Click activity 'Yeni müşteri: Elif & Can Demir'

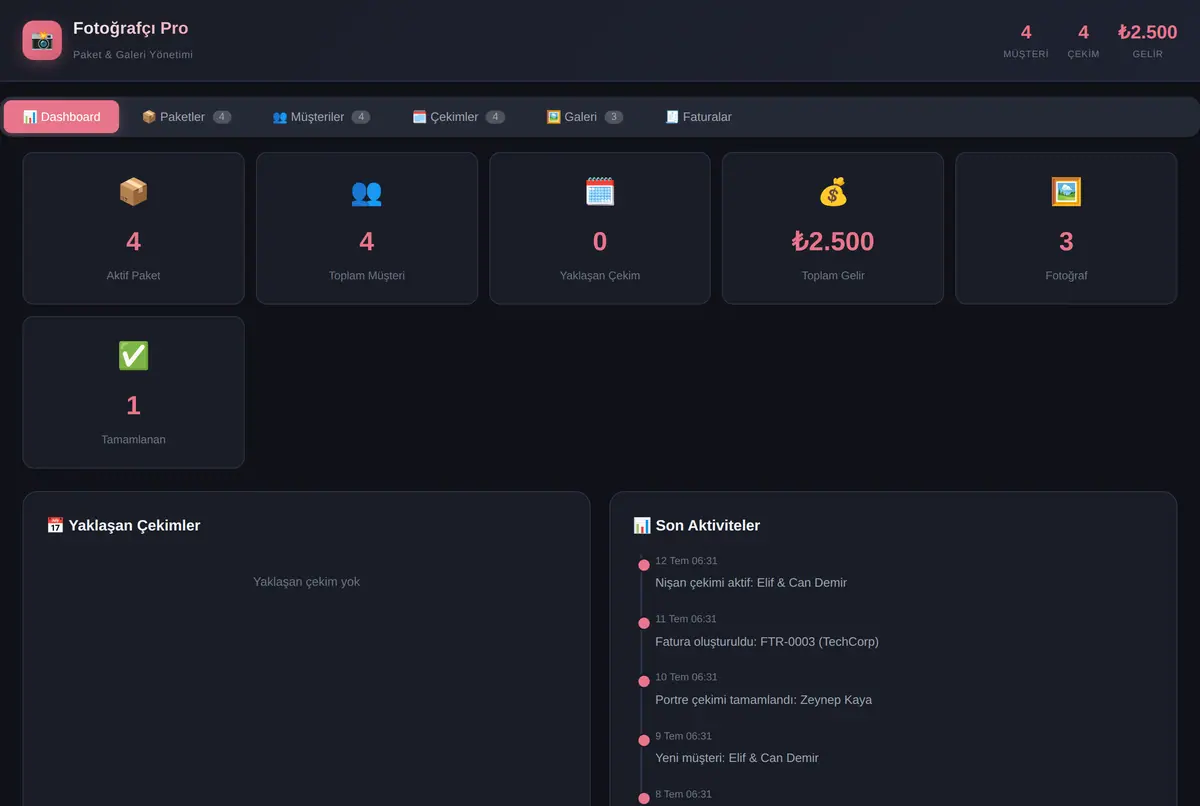[x=737, y=757]
